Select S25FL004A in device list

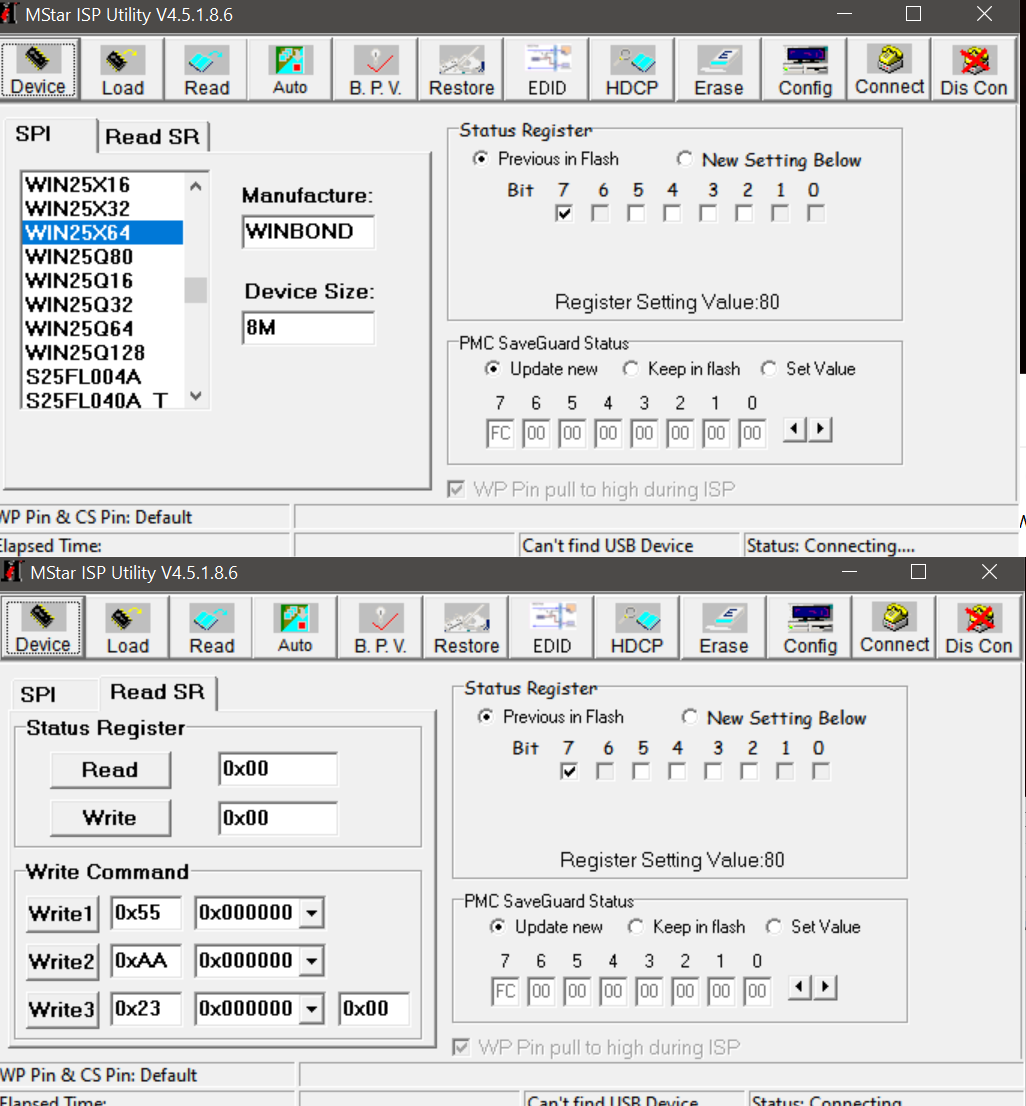pos(103,376)
